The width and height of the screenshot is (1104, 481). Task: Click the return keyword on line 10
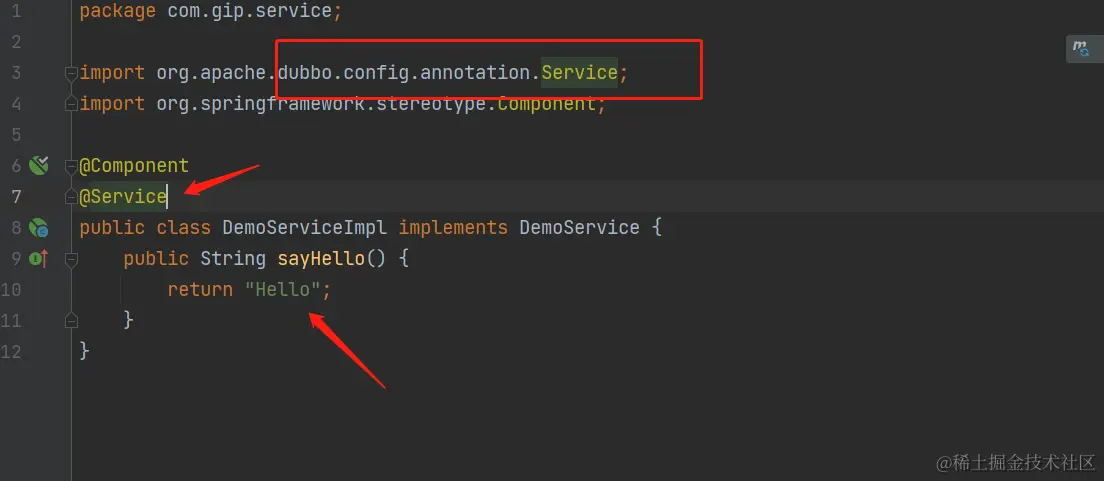click(x=200, y=289)
